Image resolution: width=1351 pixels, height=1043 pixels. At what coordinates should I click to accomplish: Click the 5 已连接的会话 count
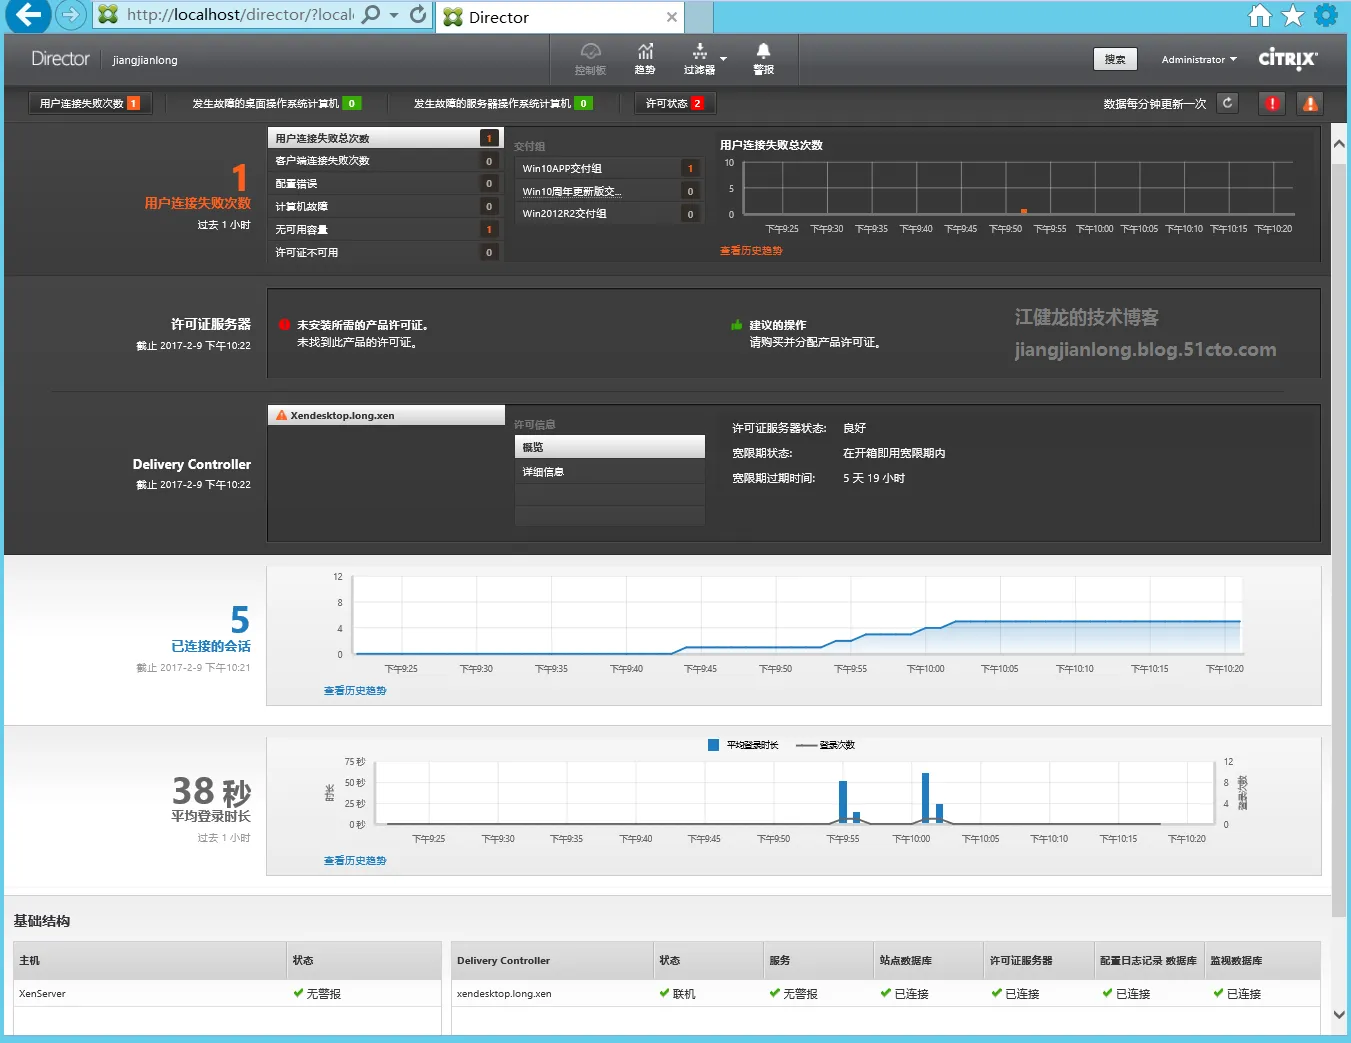[x=240, y=620]
